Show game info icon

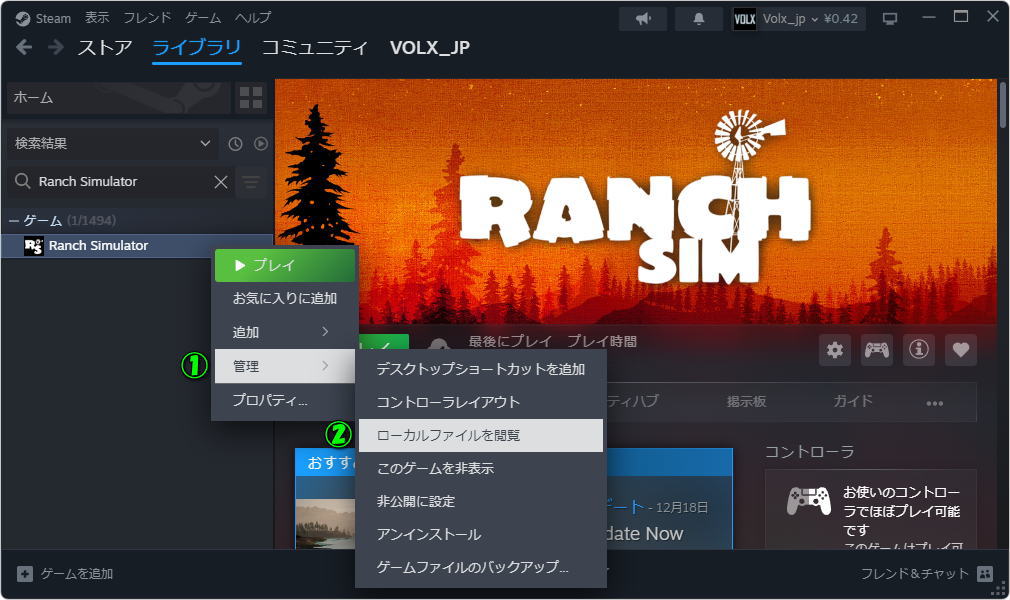click(919, 350)
